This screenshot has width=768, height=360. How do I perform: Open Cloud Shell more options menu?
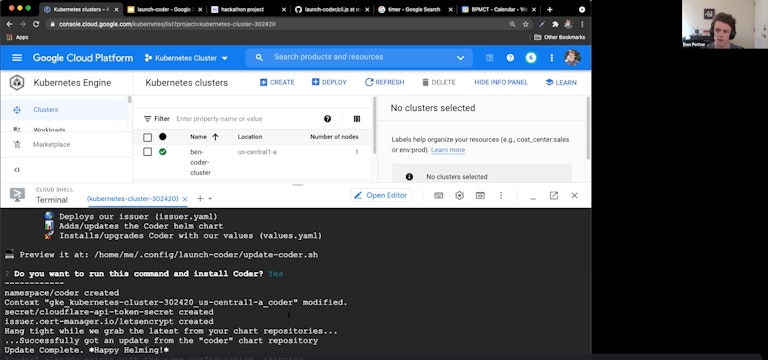pyautogui.click(x=501, y=195)
